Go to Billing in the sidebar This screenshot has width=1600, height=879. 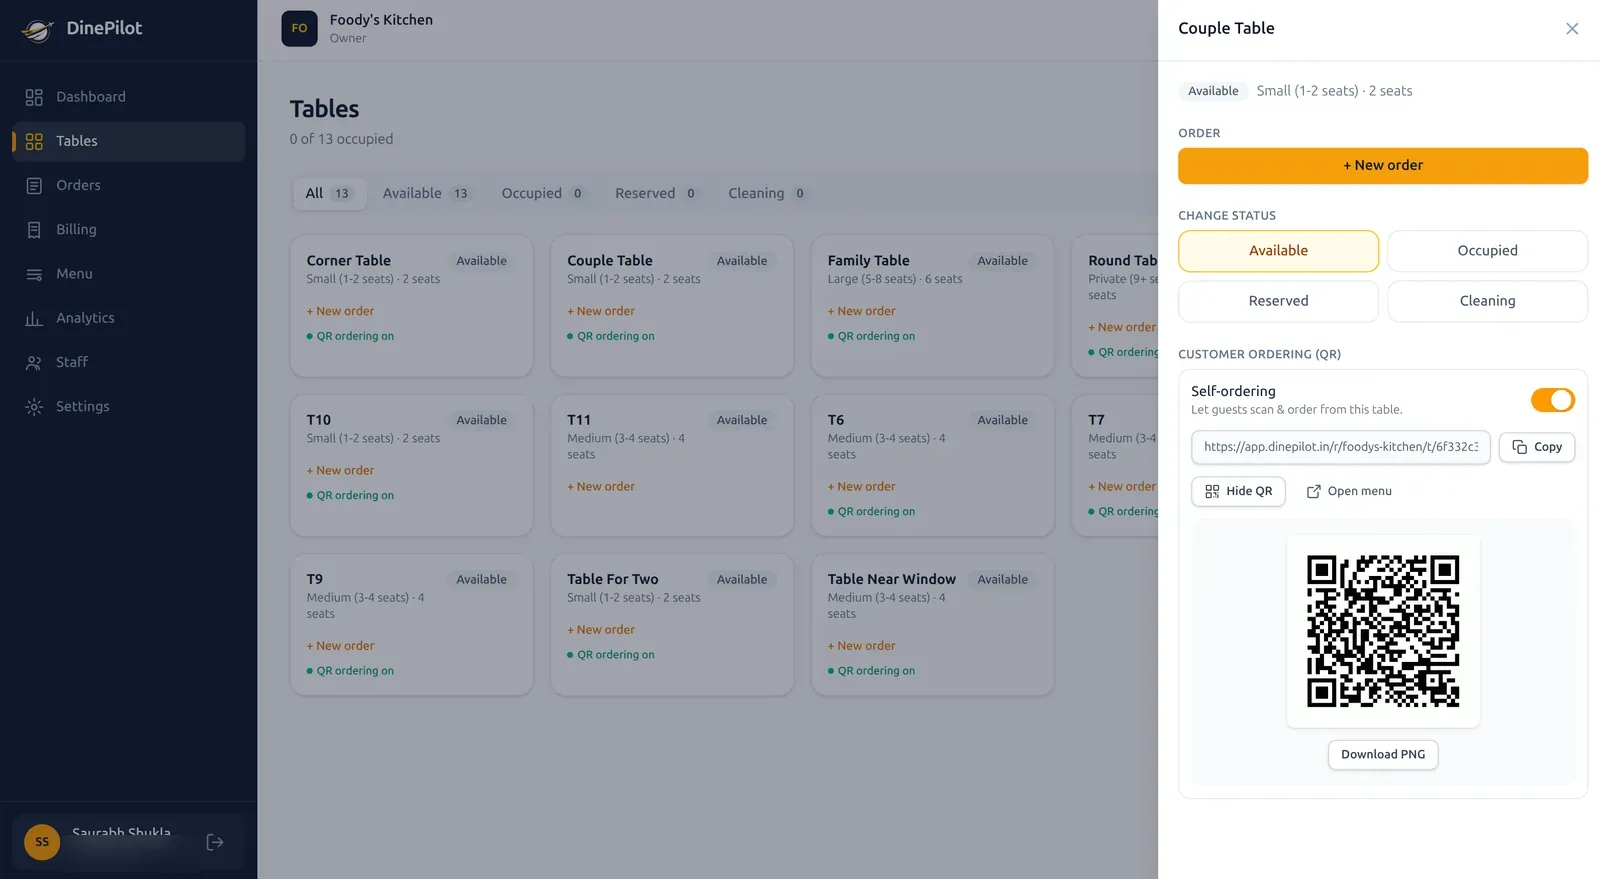[128, 229]
